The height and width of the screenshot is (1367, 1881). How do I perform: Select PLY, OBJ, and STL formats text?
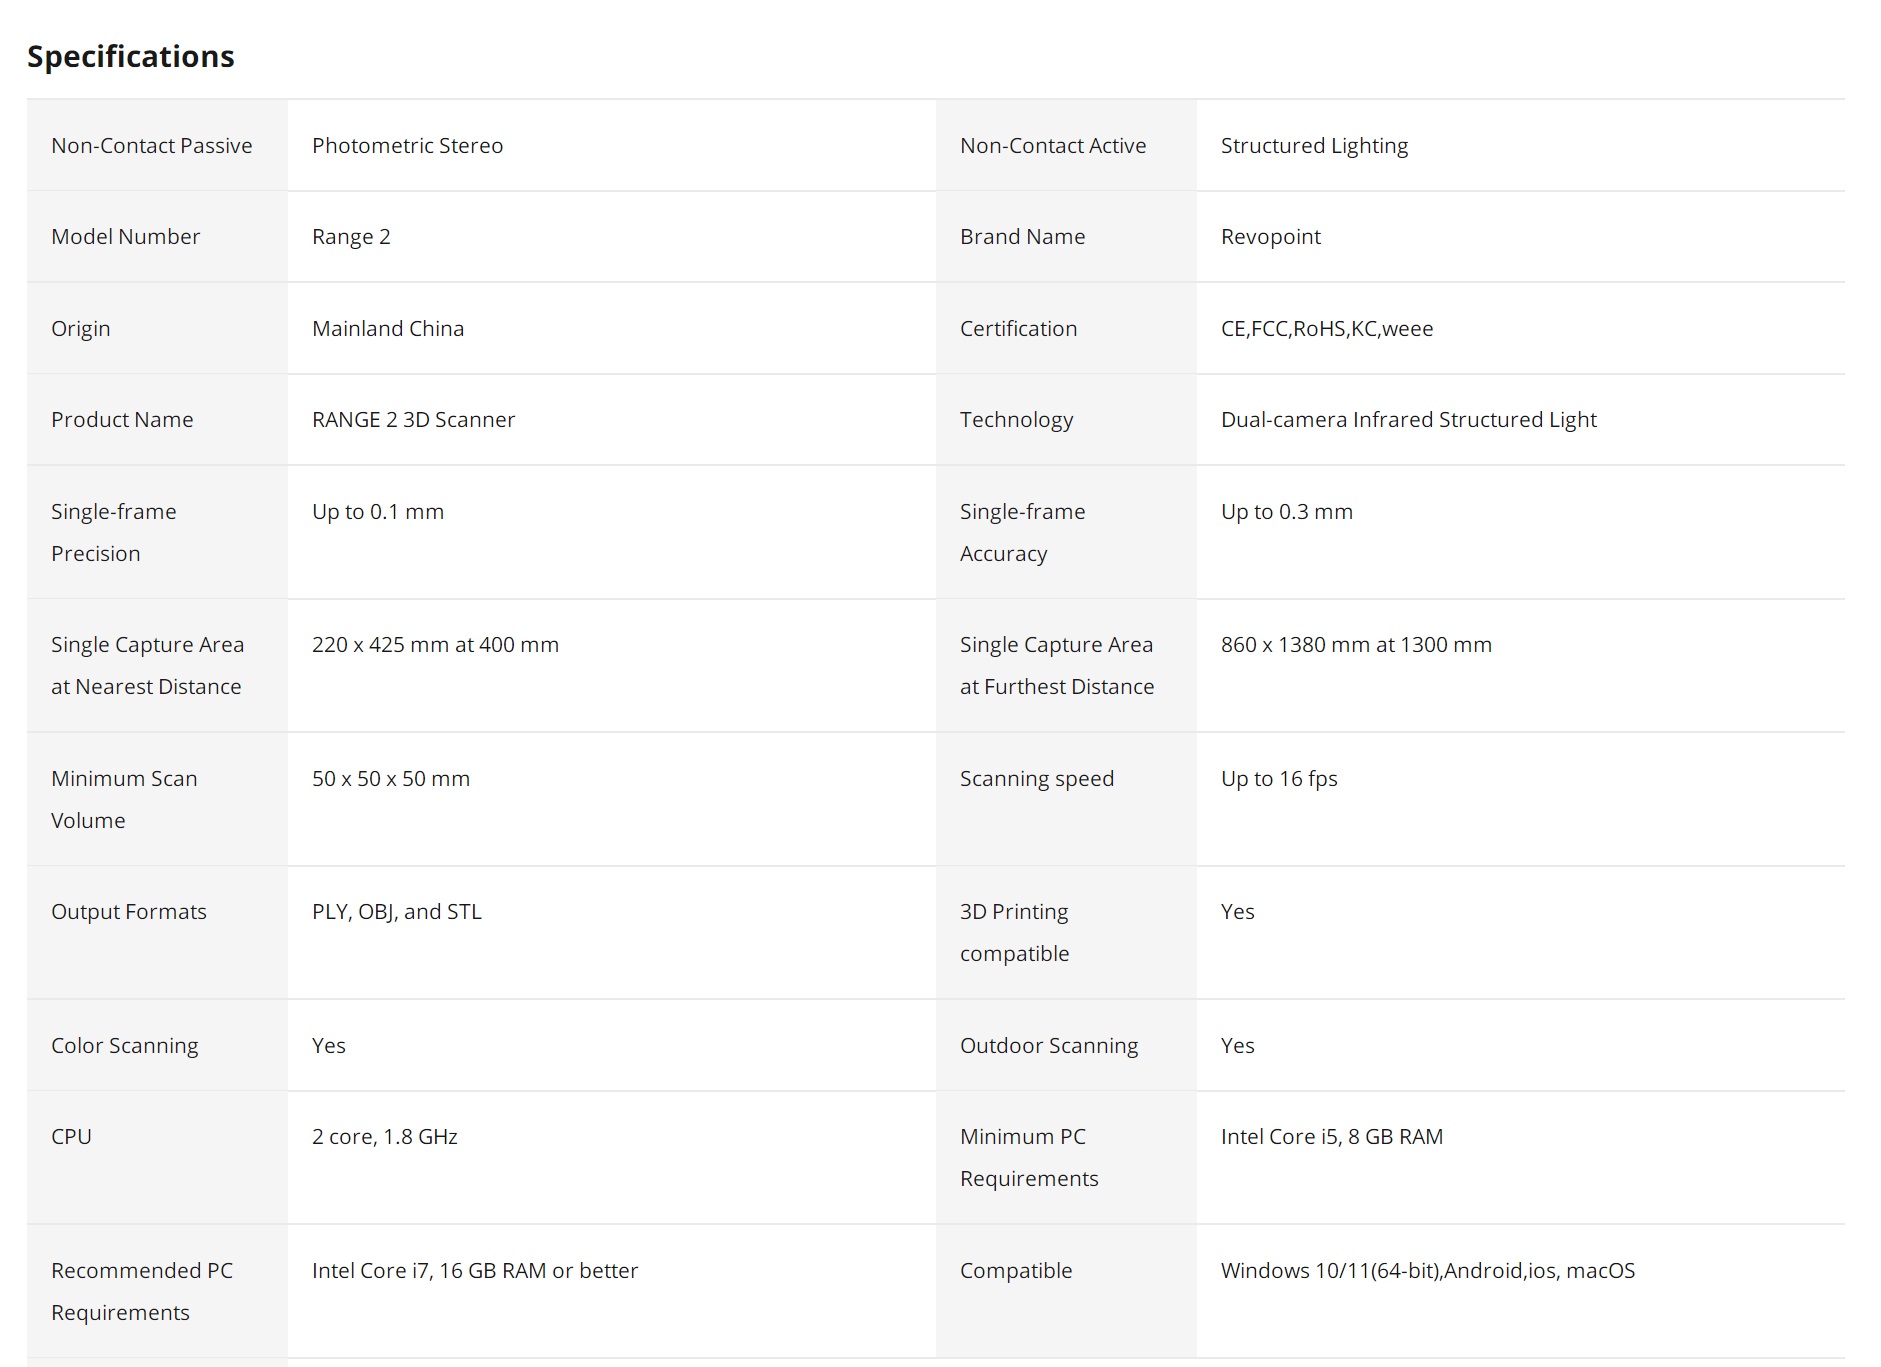[397, 912]
